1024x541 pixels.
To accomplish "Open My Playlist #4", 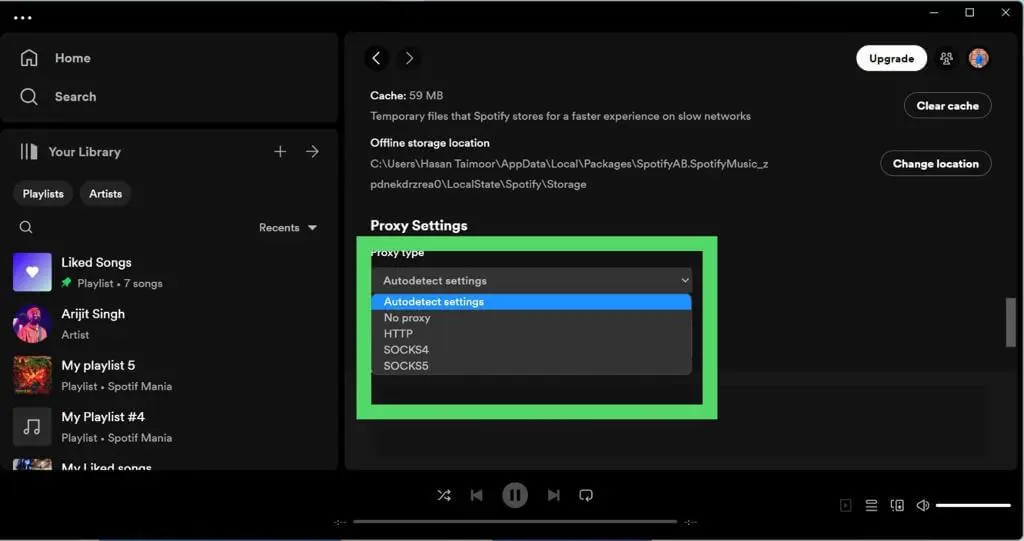I will click(170, 427).
